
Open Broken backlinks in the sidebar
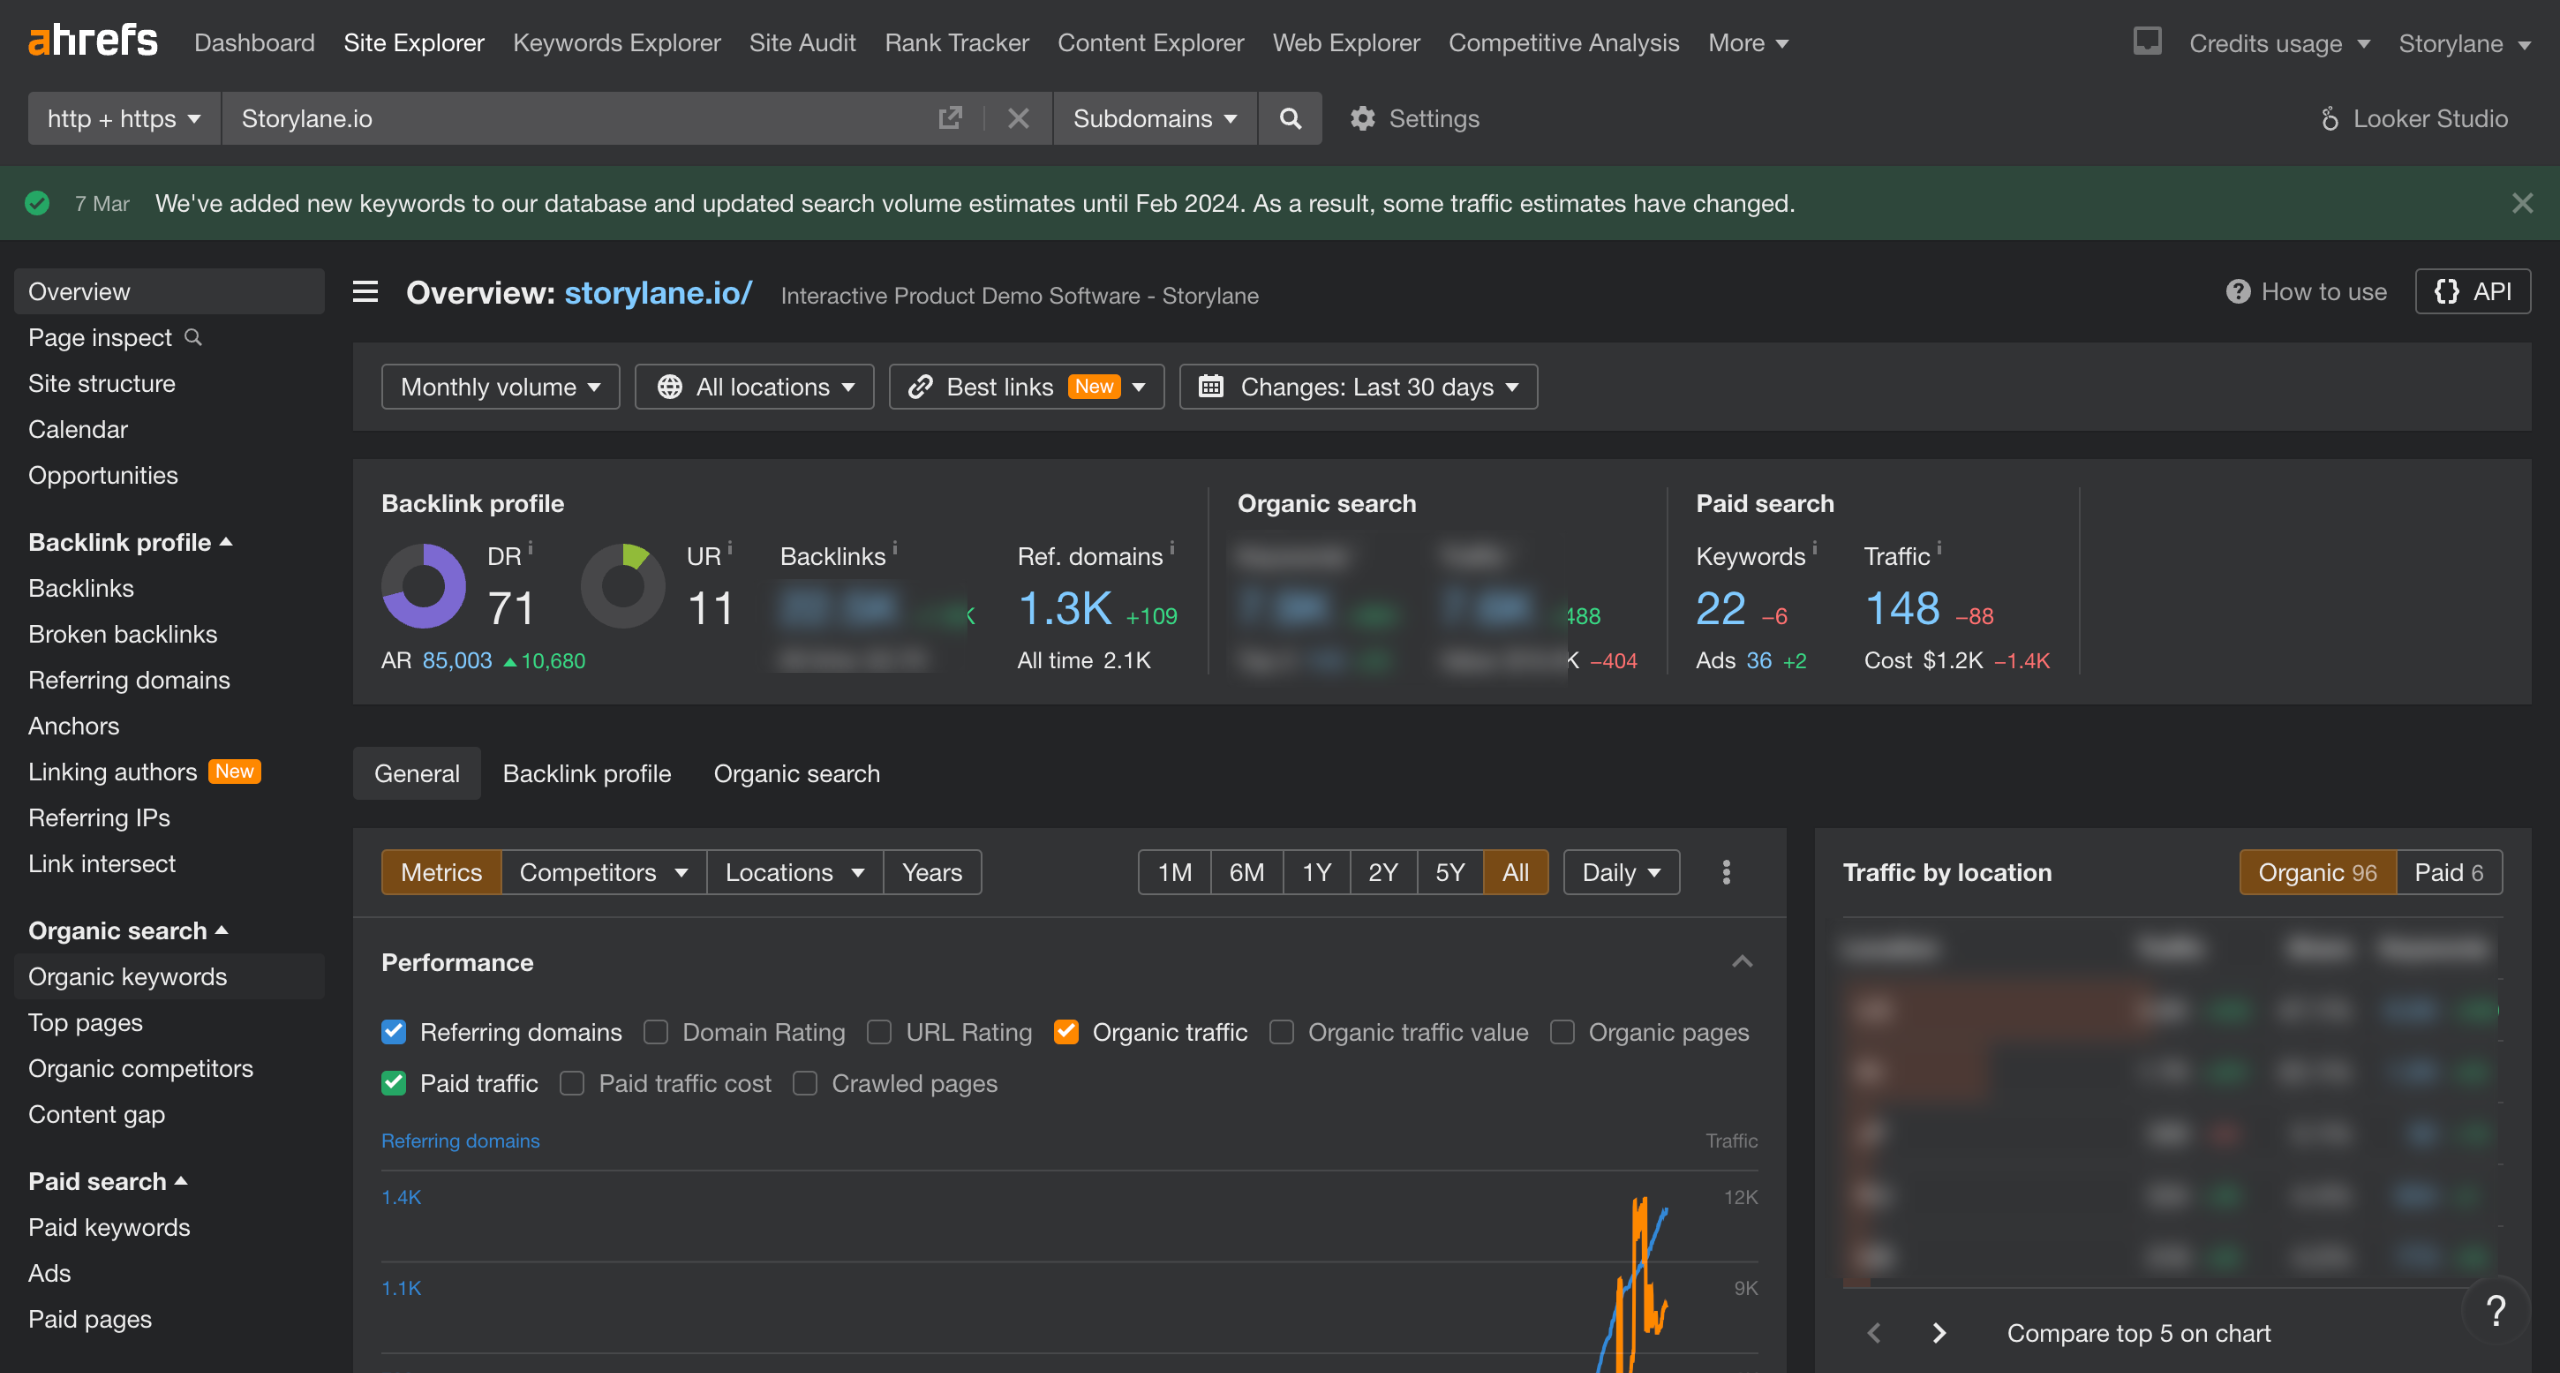pyautogui.click(x=123, y=634)
